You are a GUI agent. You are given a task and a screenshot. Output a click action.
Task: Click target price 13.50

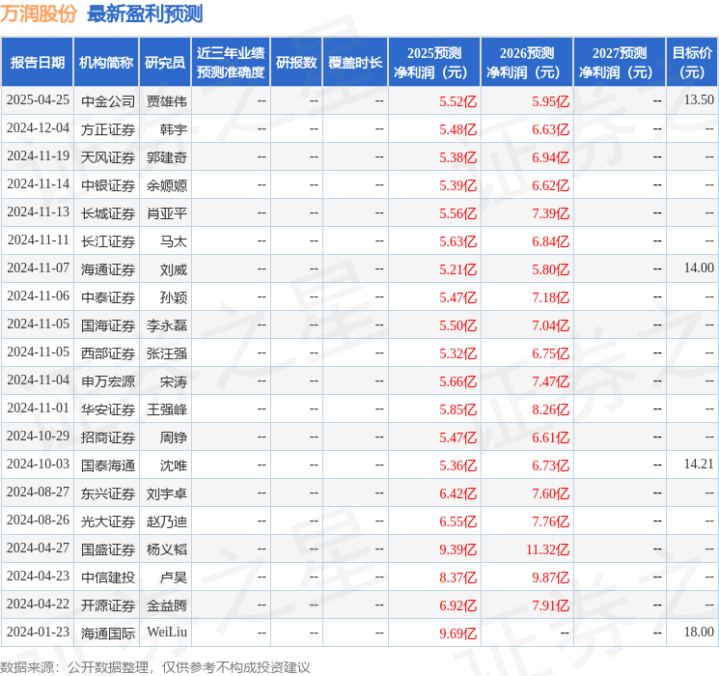(x=699, y=100)
